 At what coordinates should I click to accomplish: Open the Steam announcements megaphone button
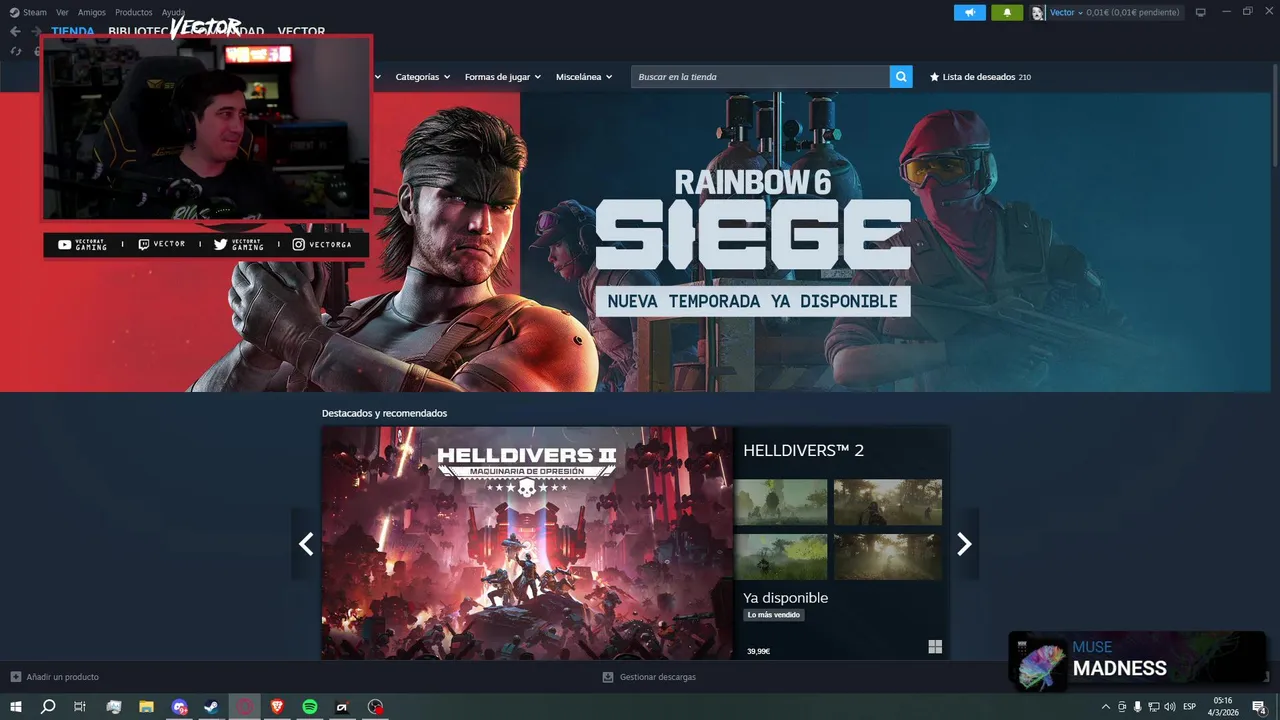[x=969, y=12]
